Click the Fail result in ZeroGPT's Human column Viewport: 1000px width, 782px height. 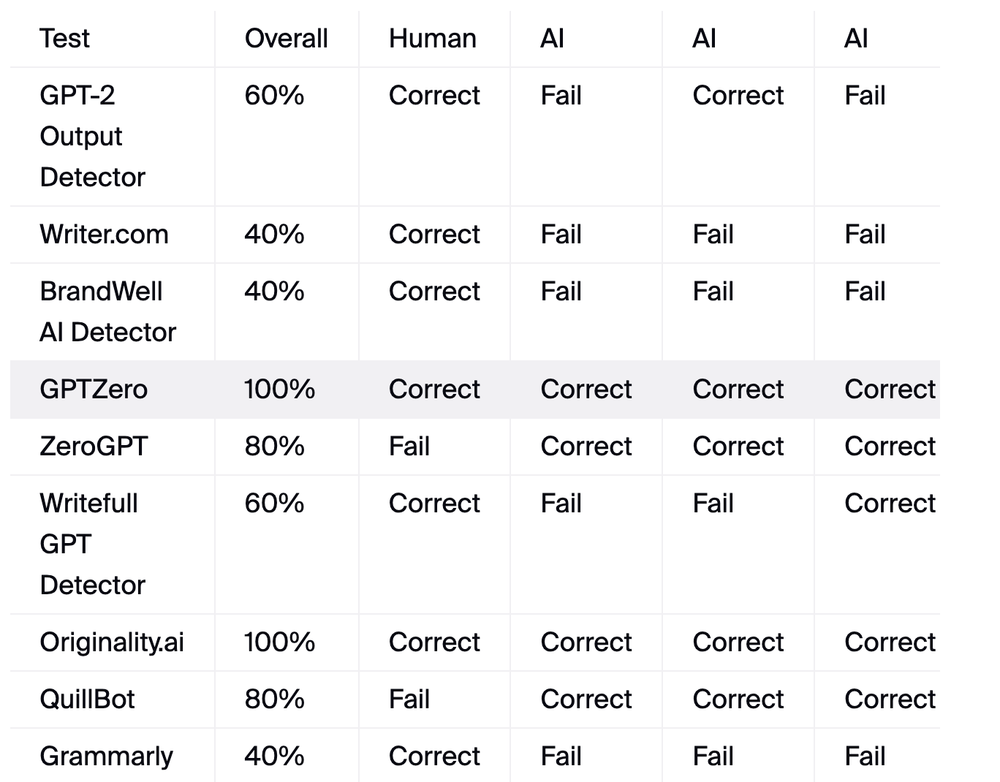409,446
